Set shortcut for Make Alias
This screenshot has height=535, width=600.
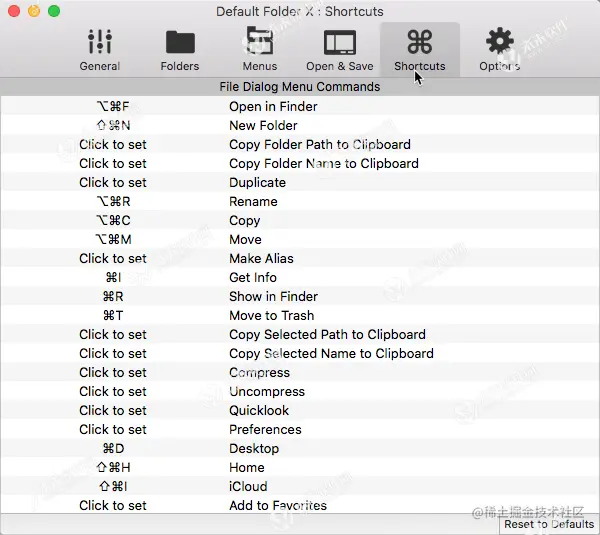click(113, 259)
